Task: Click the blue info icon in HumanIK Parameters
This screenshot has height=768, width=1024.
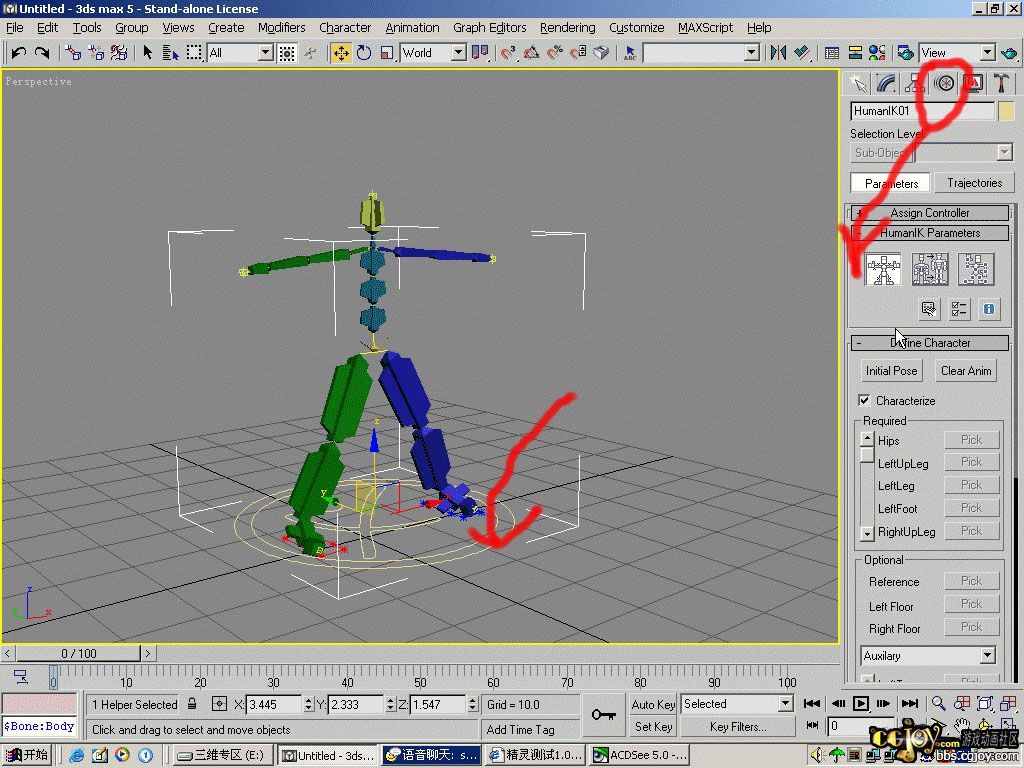Action: 989,309
